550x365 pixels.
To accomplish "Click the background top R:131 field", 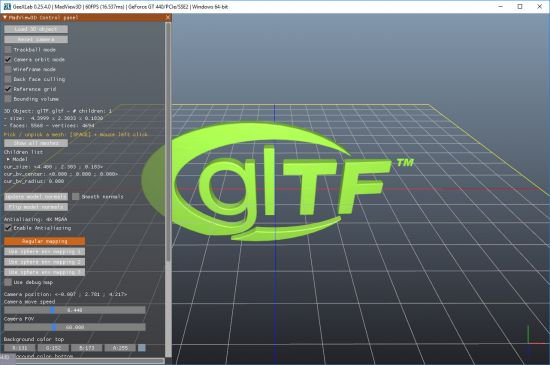I will coord(20,348).
